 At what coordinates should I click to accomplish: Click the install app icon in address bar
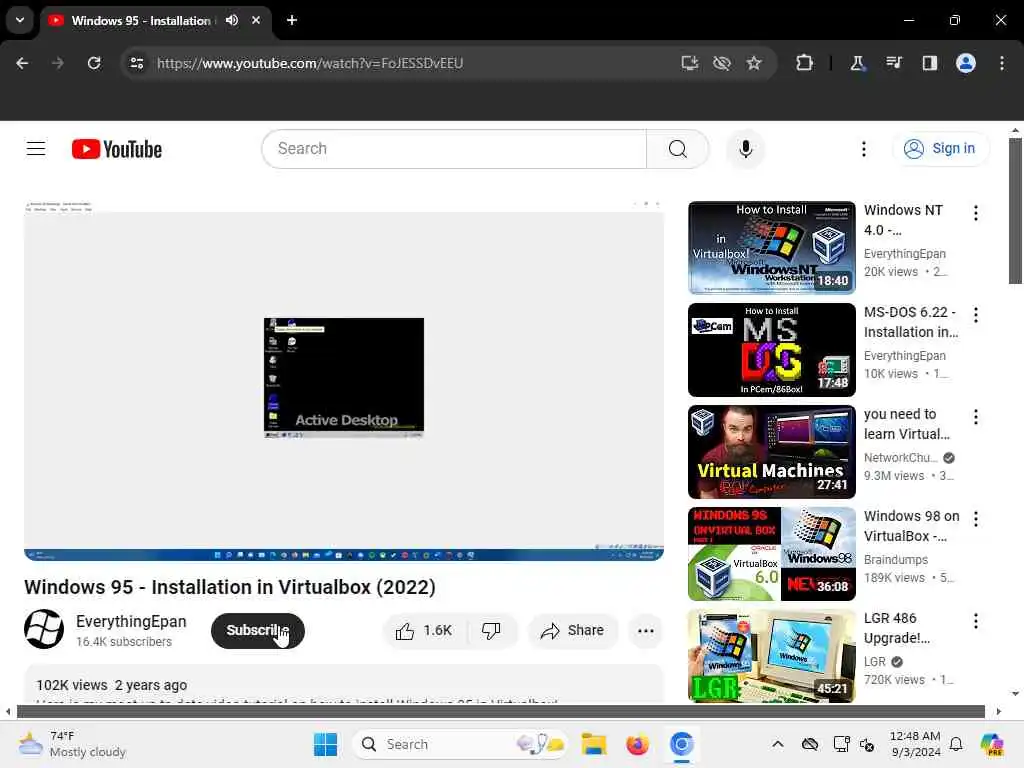pyautogui.click(x=690, y=63)
